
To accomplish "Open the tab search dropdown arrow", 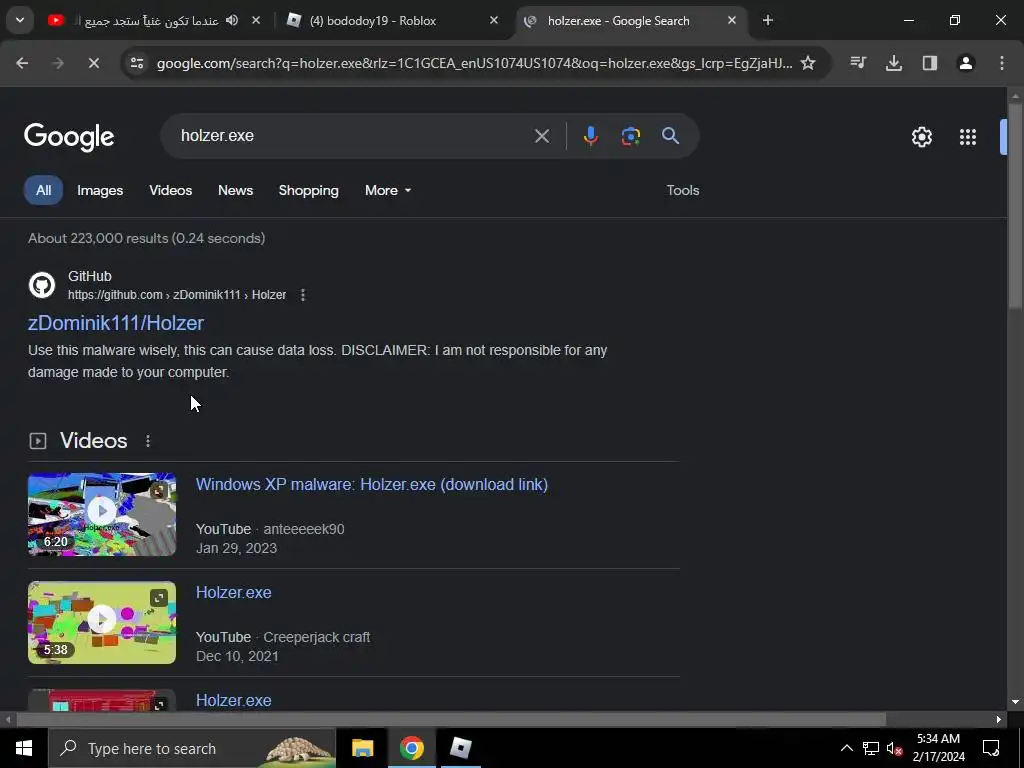I will pyautogui.click(x=20, y=20).
